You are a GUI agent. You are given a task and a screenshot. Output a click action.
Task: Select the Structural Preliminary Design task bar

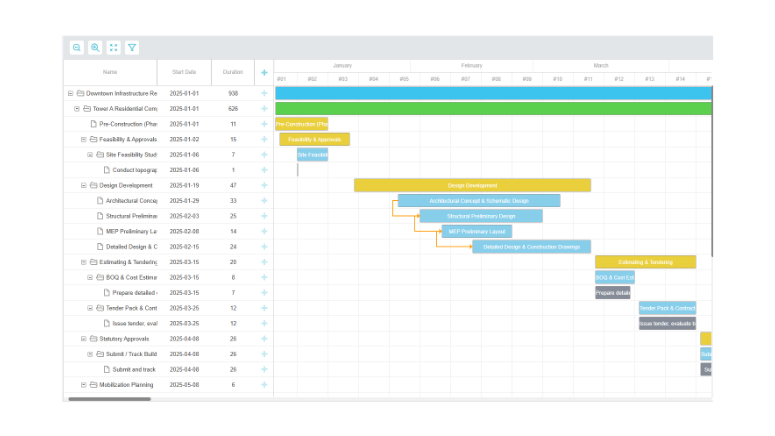tap(480, 216)
